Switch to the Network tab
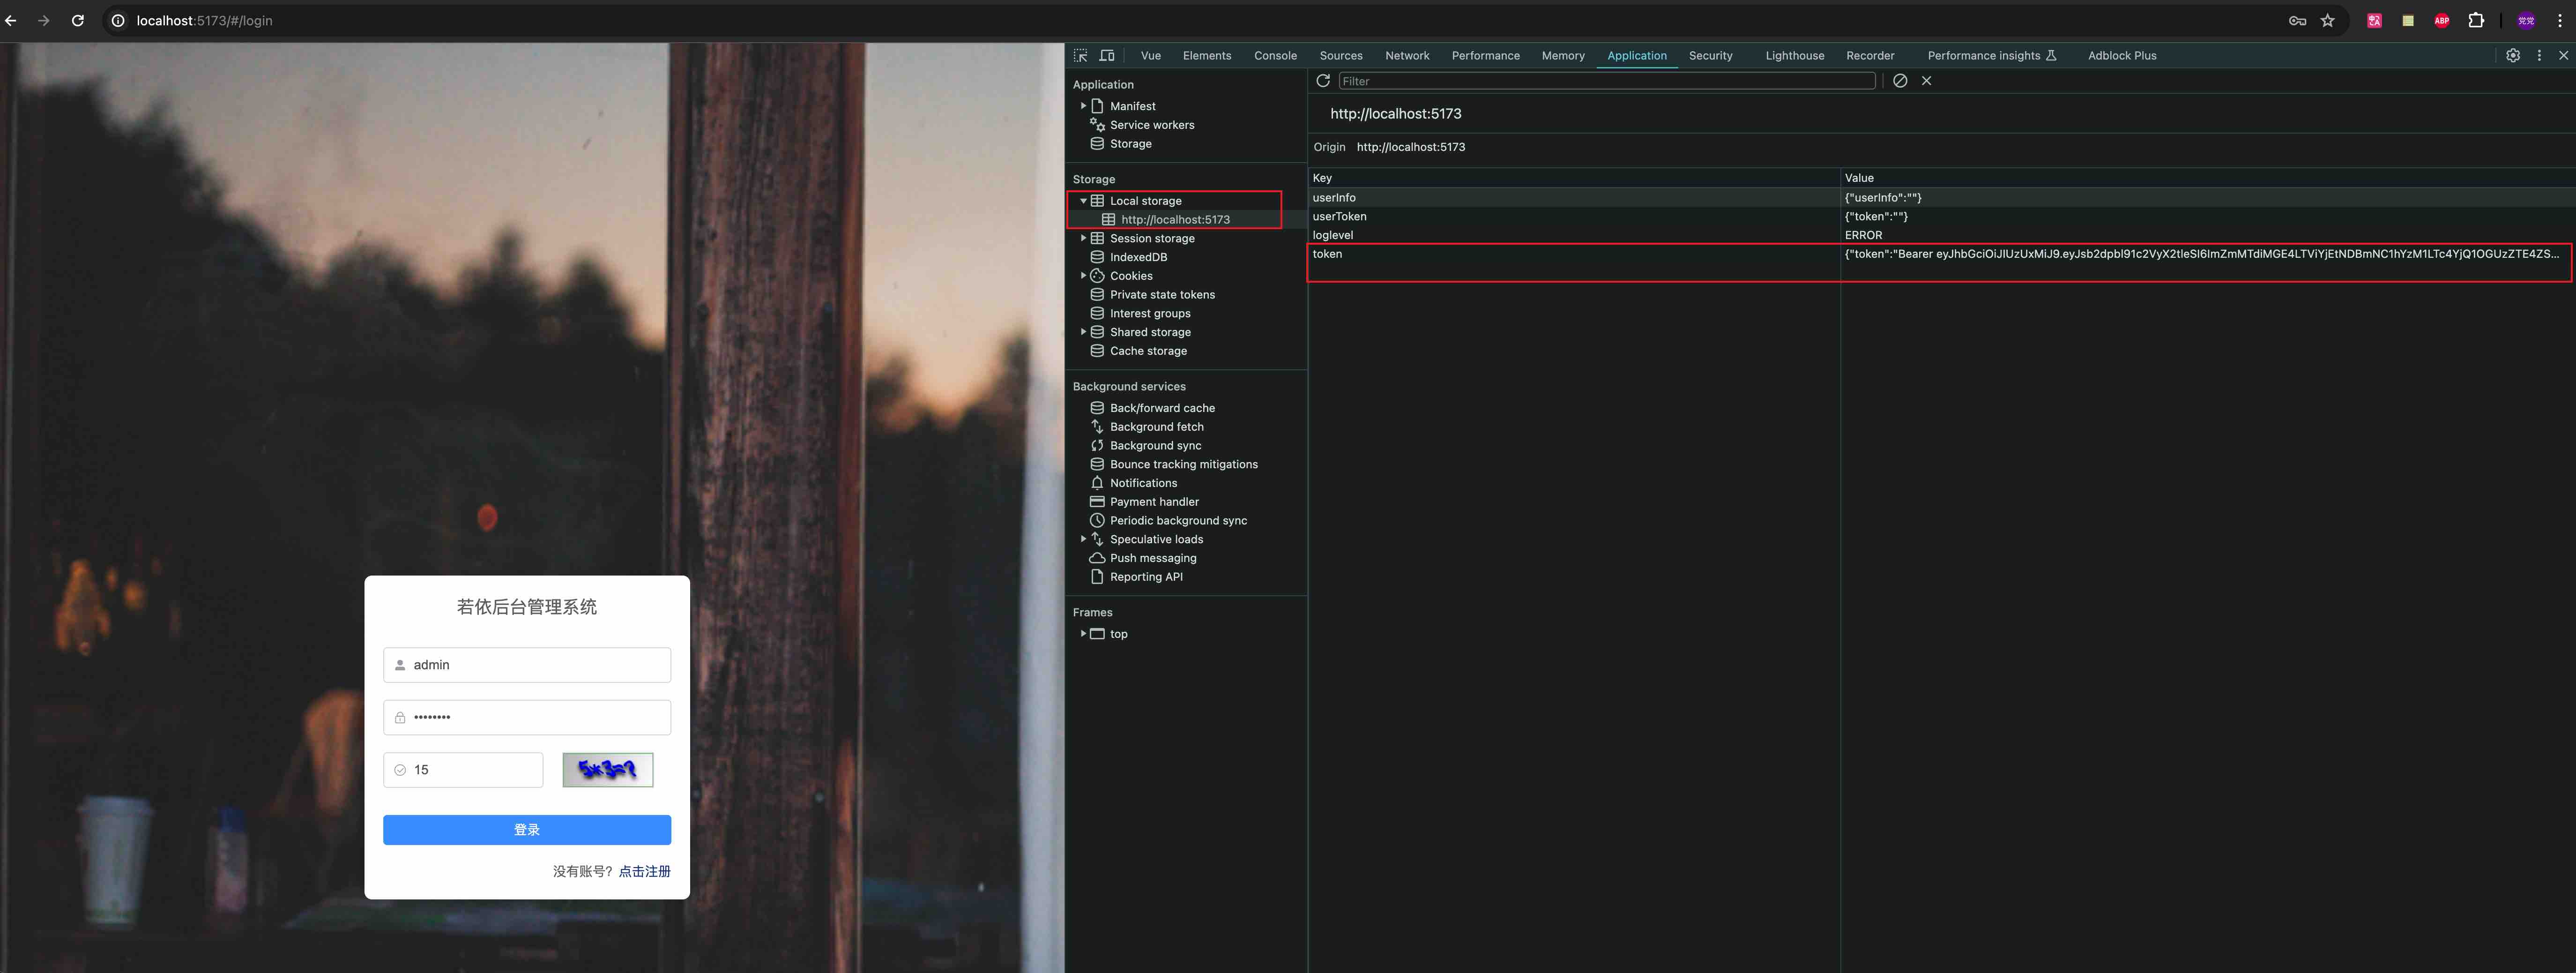Image resolution: width=2576 pixels, height=973 pixels. (x=1407, y=56)
